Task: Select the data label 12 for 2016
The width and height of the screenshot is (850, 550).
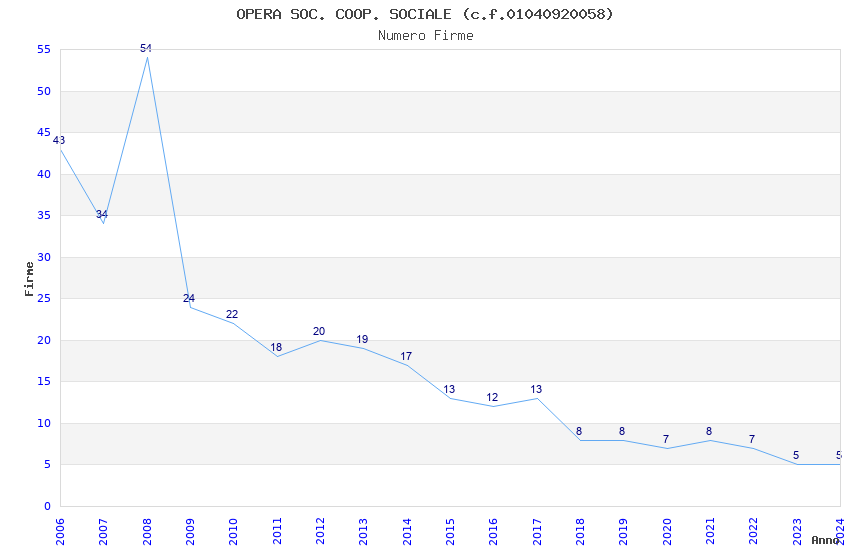Action: tap(492, 397)
